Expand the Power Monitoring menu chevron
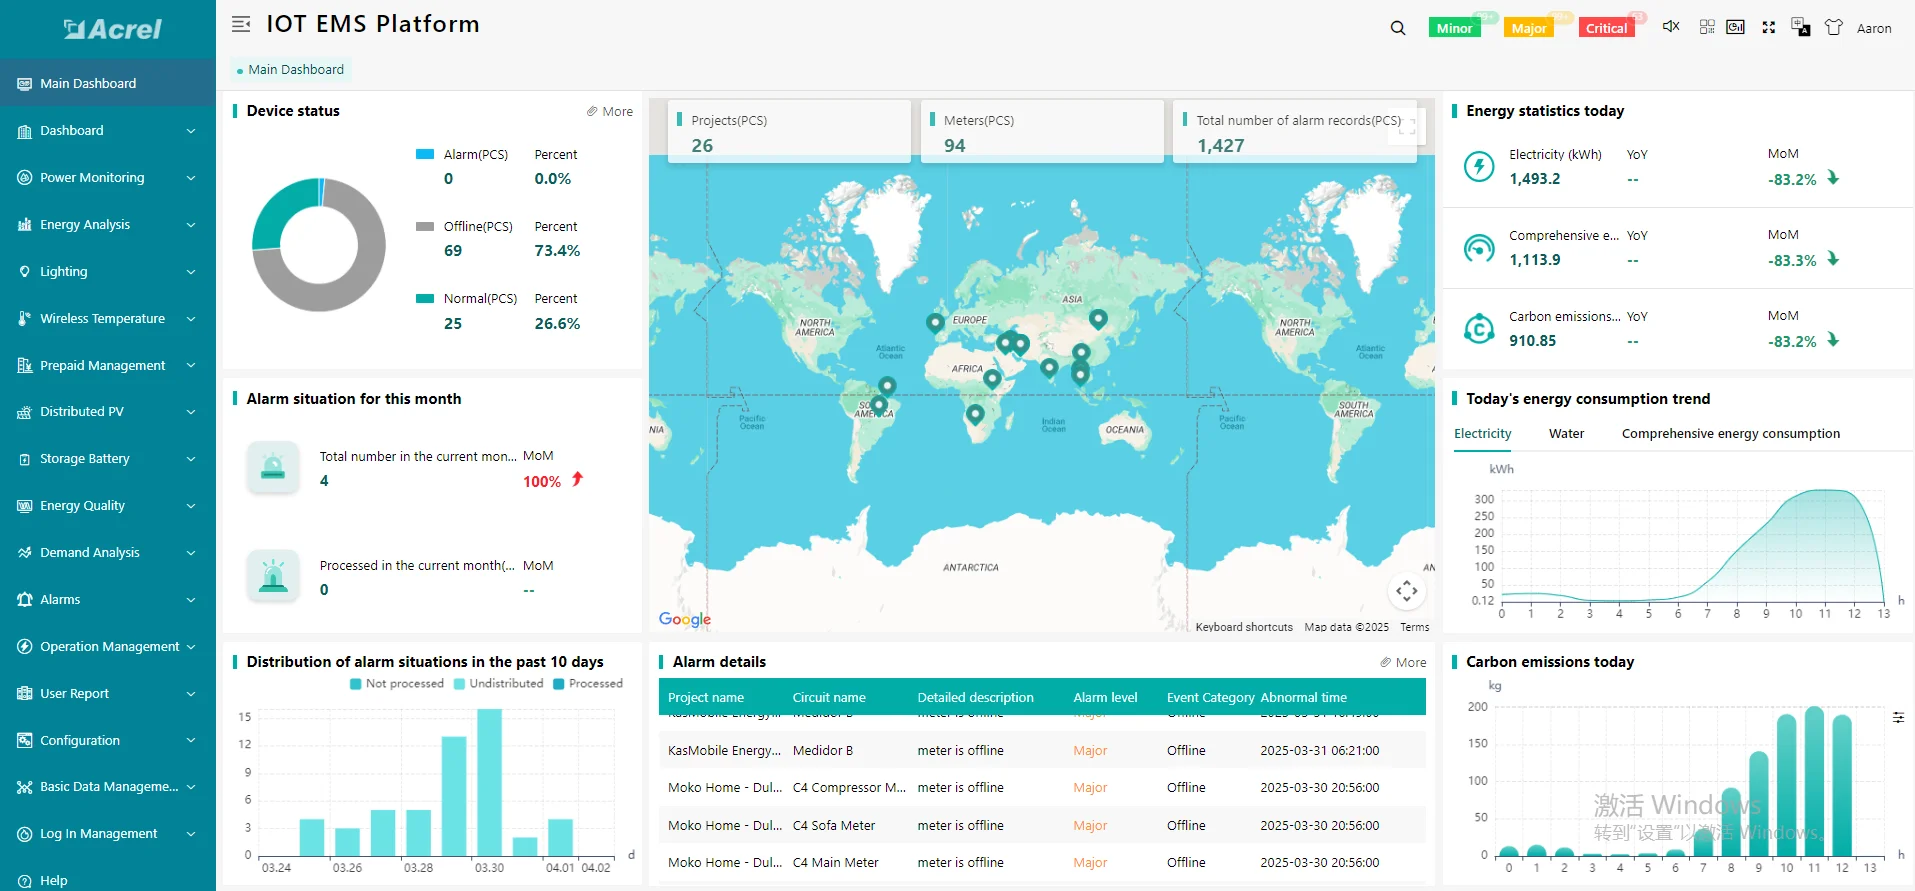 tap(190, 178)
